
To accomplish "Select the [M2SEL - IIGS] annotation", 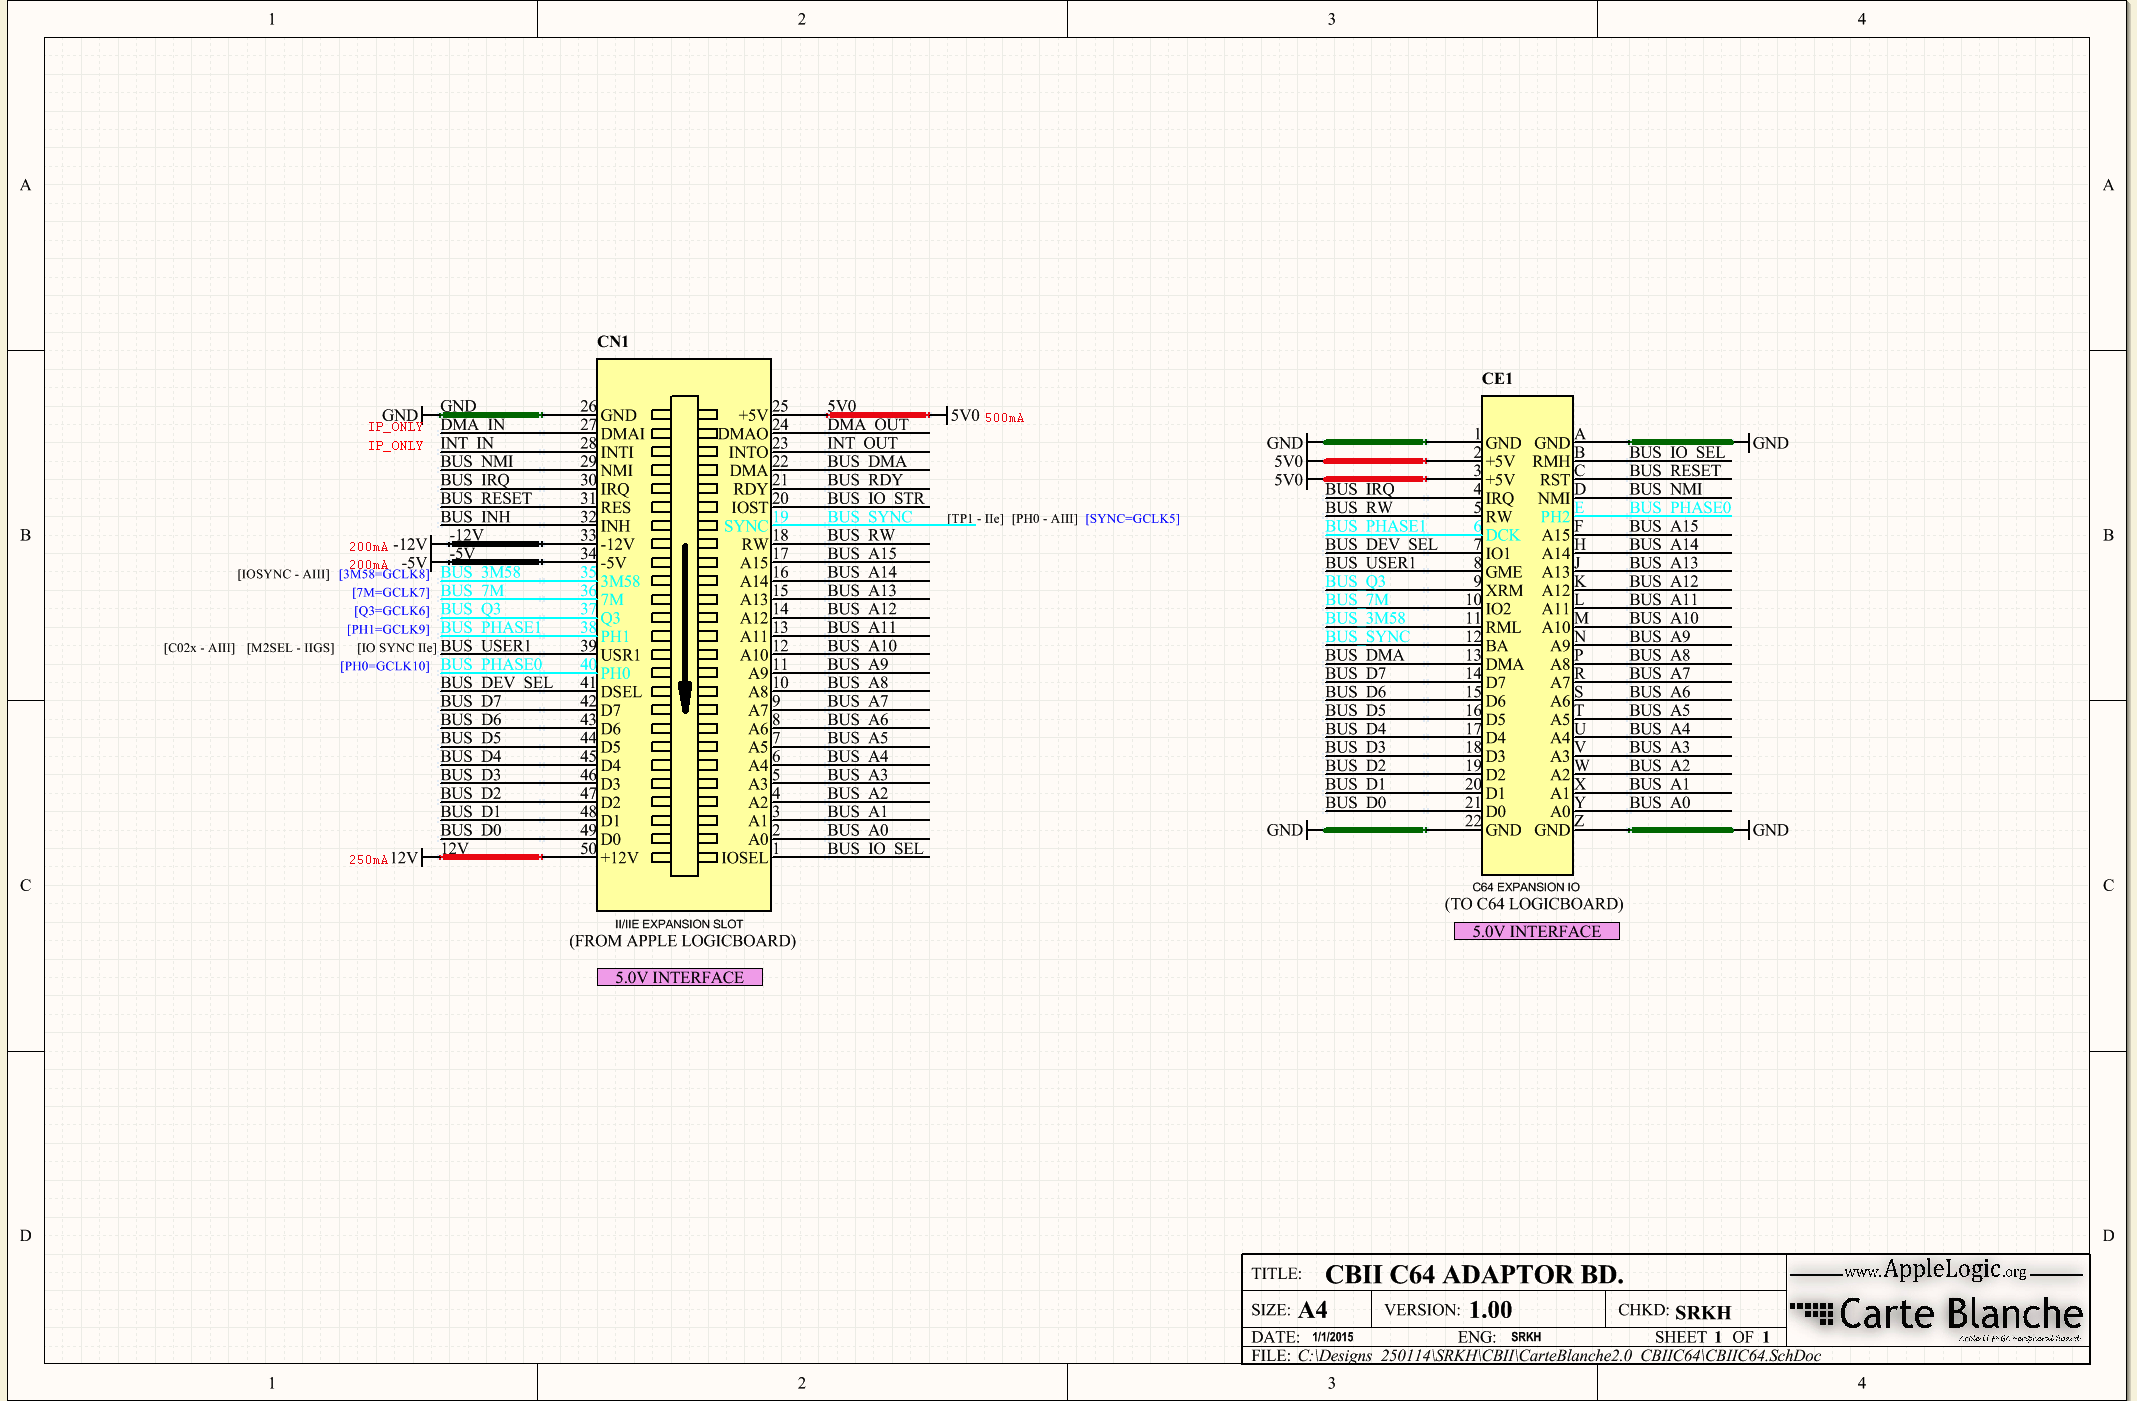I will point(291,647).
